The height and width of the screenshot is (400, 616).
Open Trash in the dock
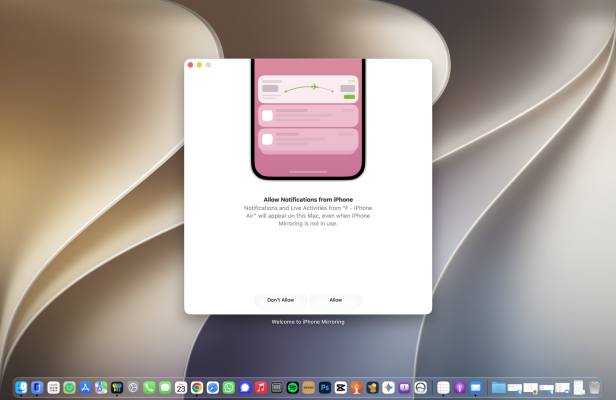point(594,388)
